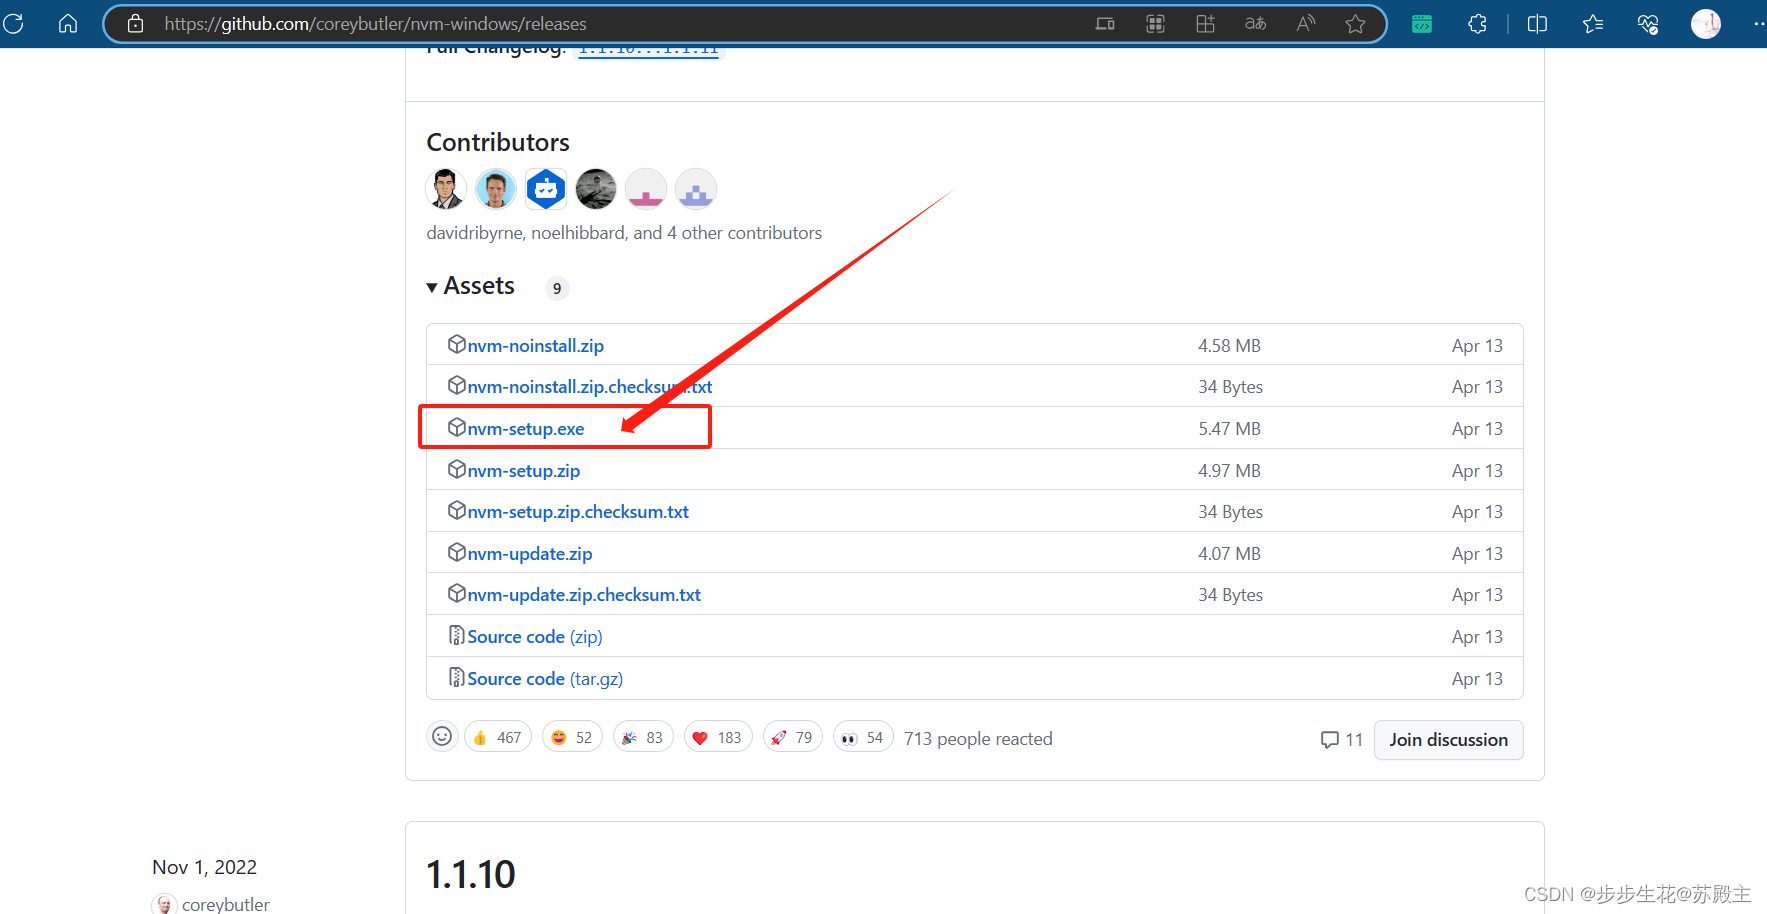Open the favorites list icon
This screenshot has height=914, width=1767.
(1593, 23)
